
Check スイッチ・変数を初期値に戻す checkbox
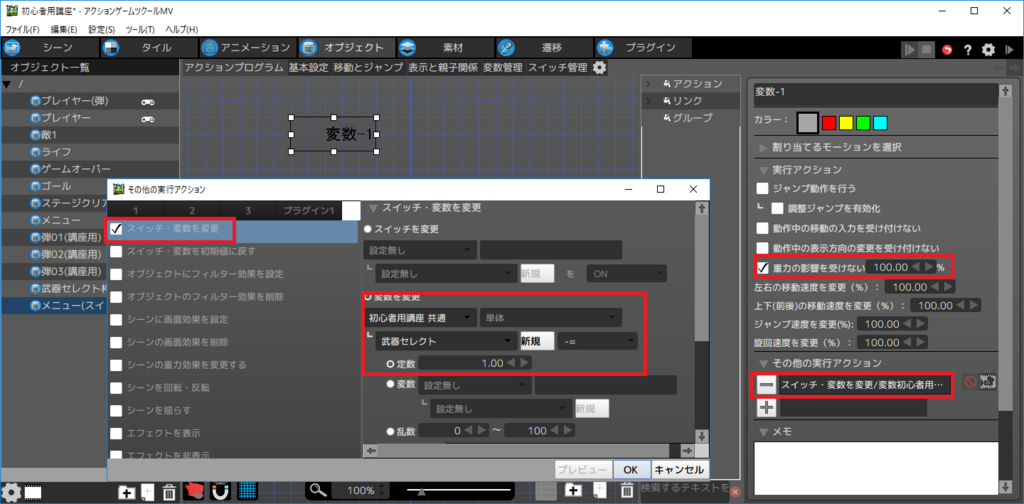[x=116, y=251]
